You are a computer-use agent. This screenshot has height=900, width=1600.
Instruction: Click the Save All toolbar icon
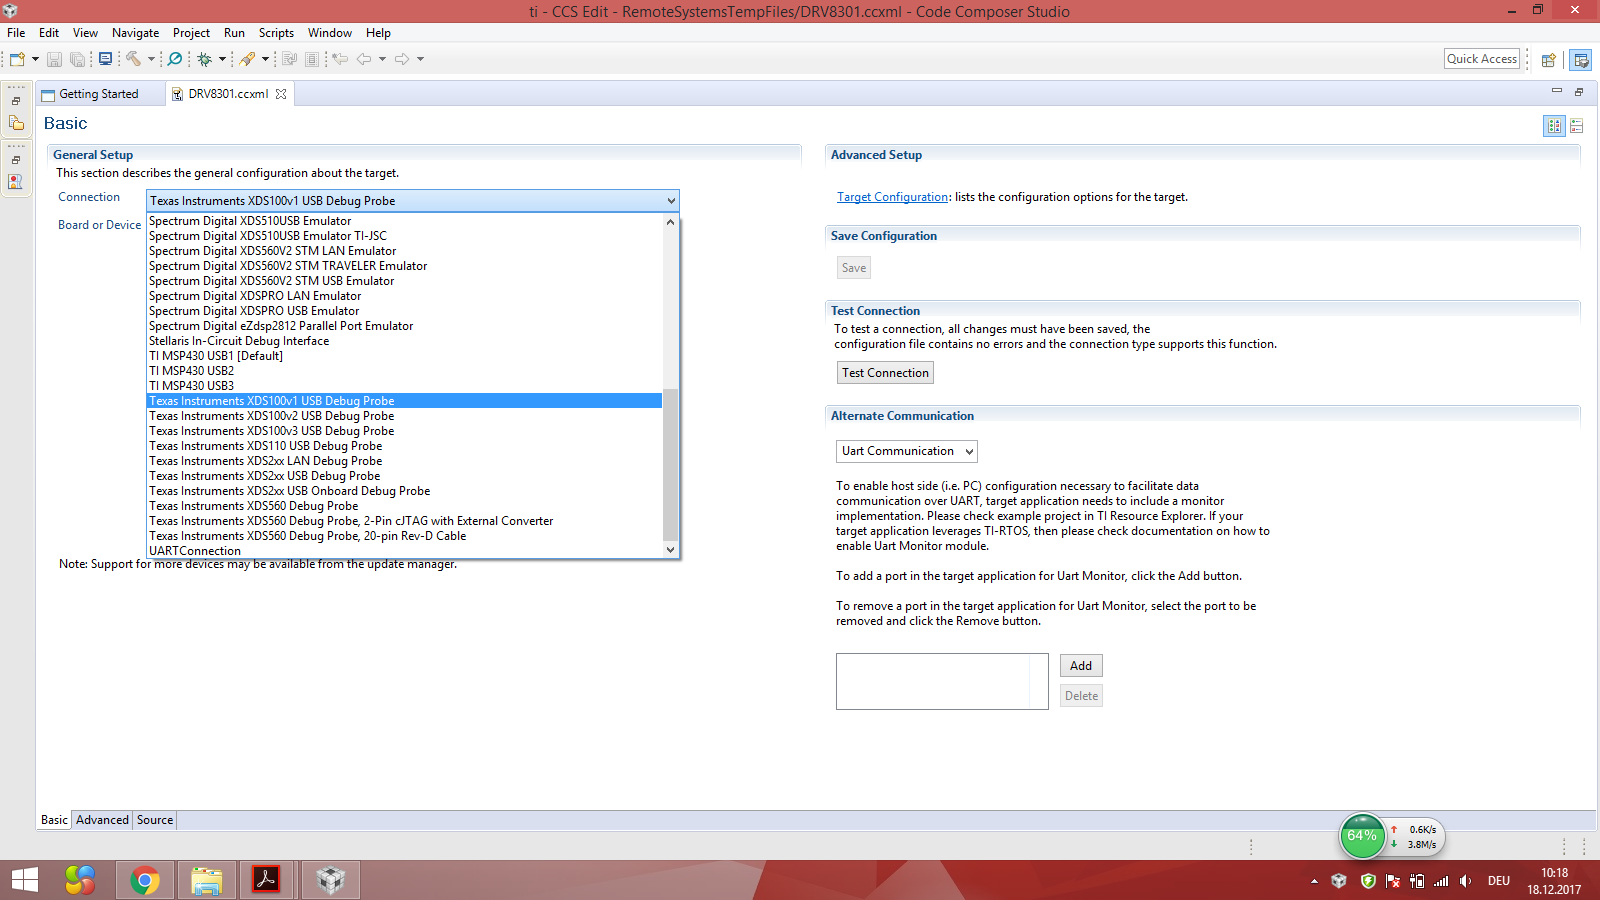point(77,59)
